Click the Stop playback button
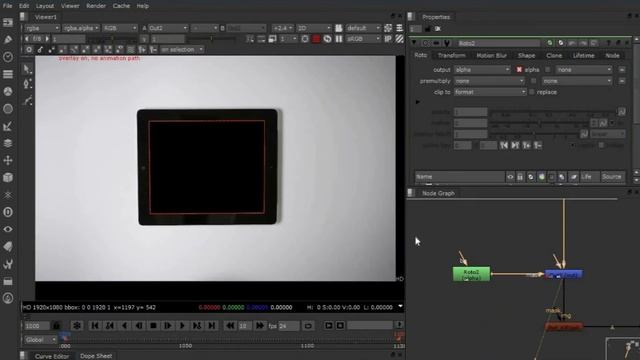Viewport: 640px width, 360px height. (153, 326)
